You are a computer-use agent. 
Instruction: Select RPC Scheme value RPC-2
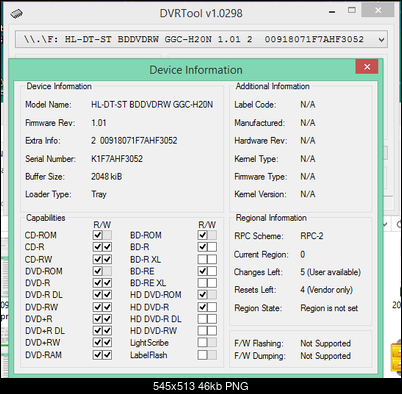[312, 236]
